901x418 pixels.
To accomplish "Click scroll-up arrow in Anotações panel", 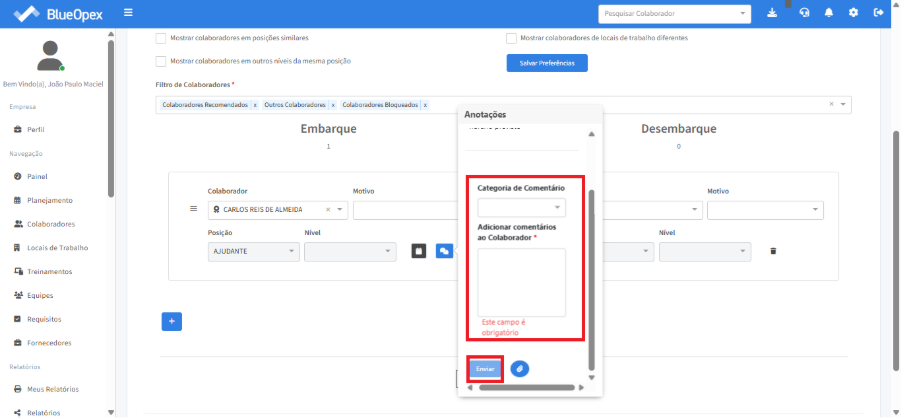I will tap(591, 134).
